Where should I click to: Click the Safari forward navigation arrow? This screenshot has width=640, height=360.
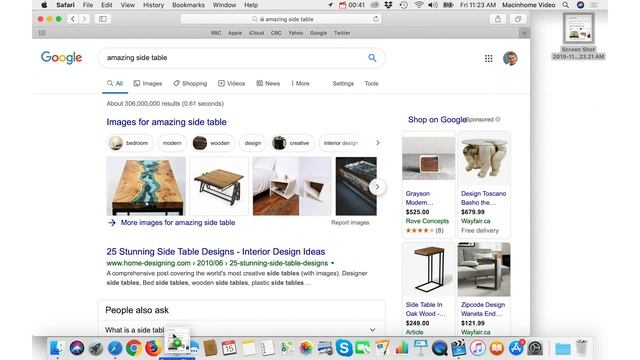pos(84,19)
